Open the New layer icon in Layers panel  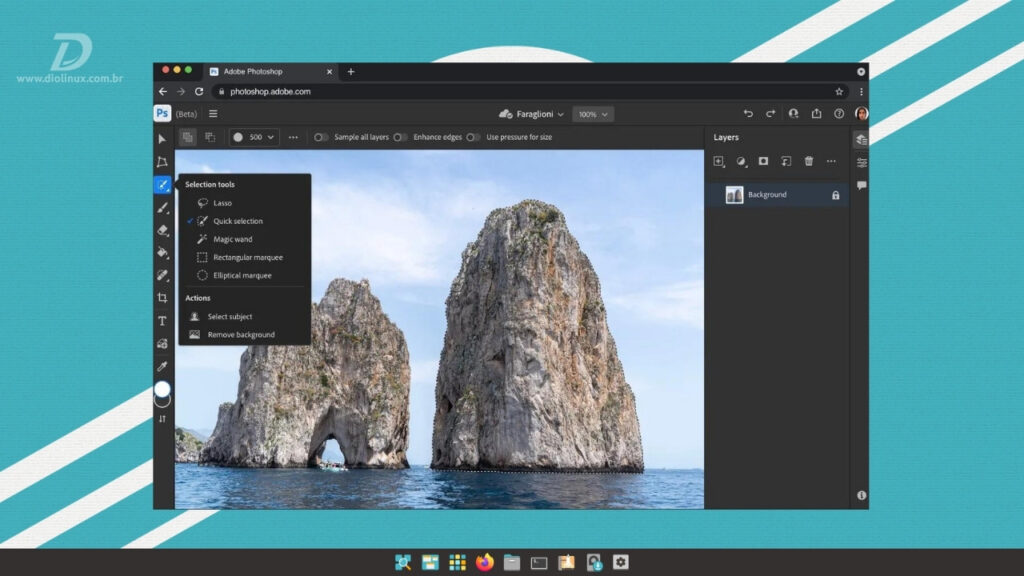point(718,162)
